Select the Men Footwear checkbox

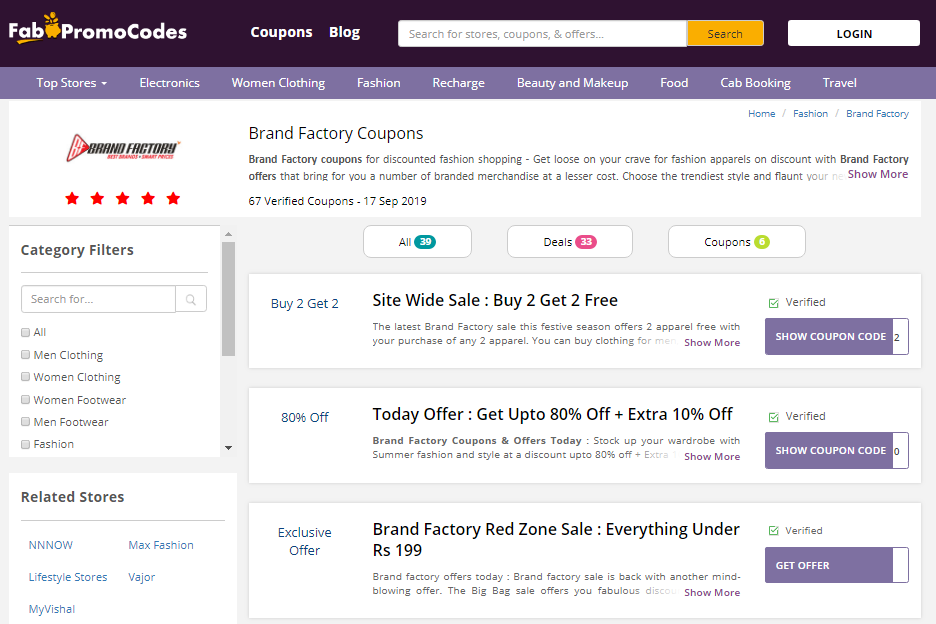pyautogui.click(x=25, y=422)
